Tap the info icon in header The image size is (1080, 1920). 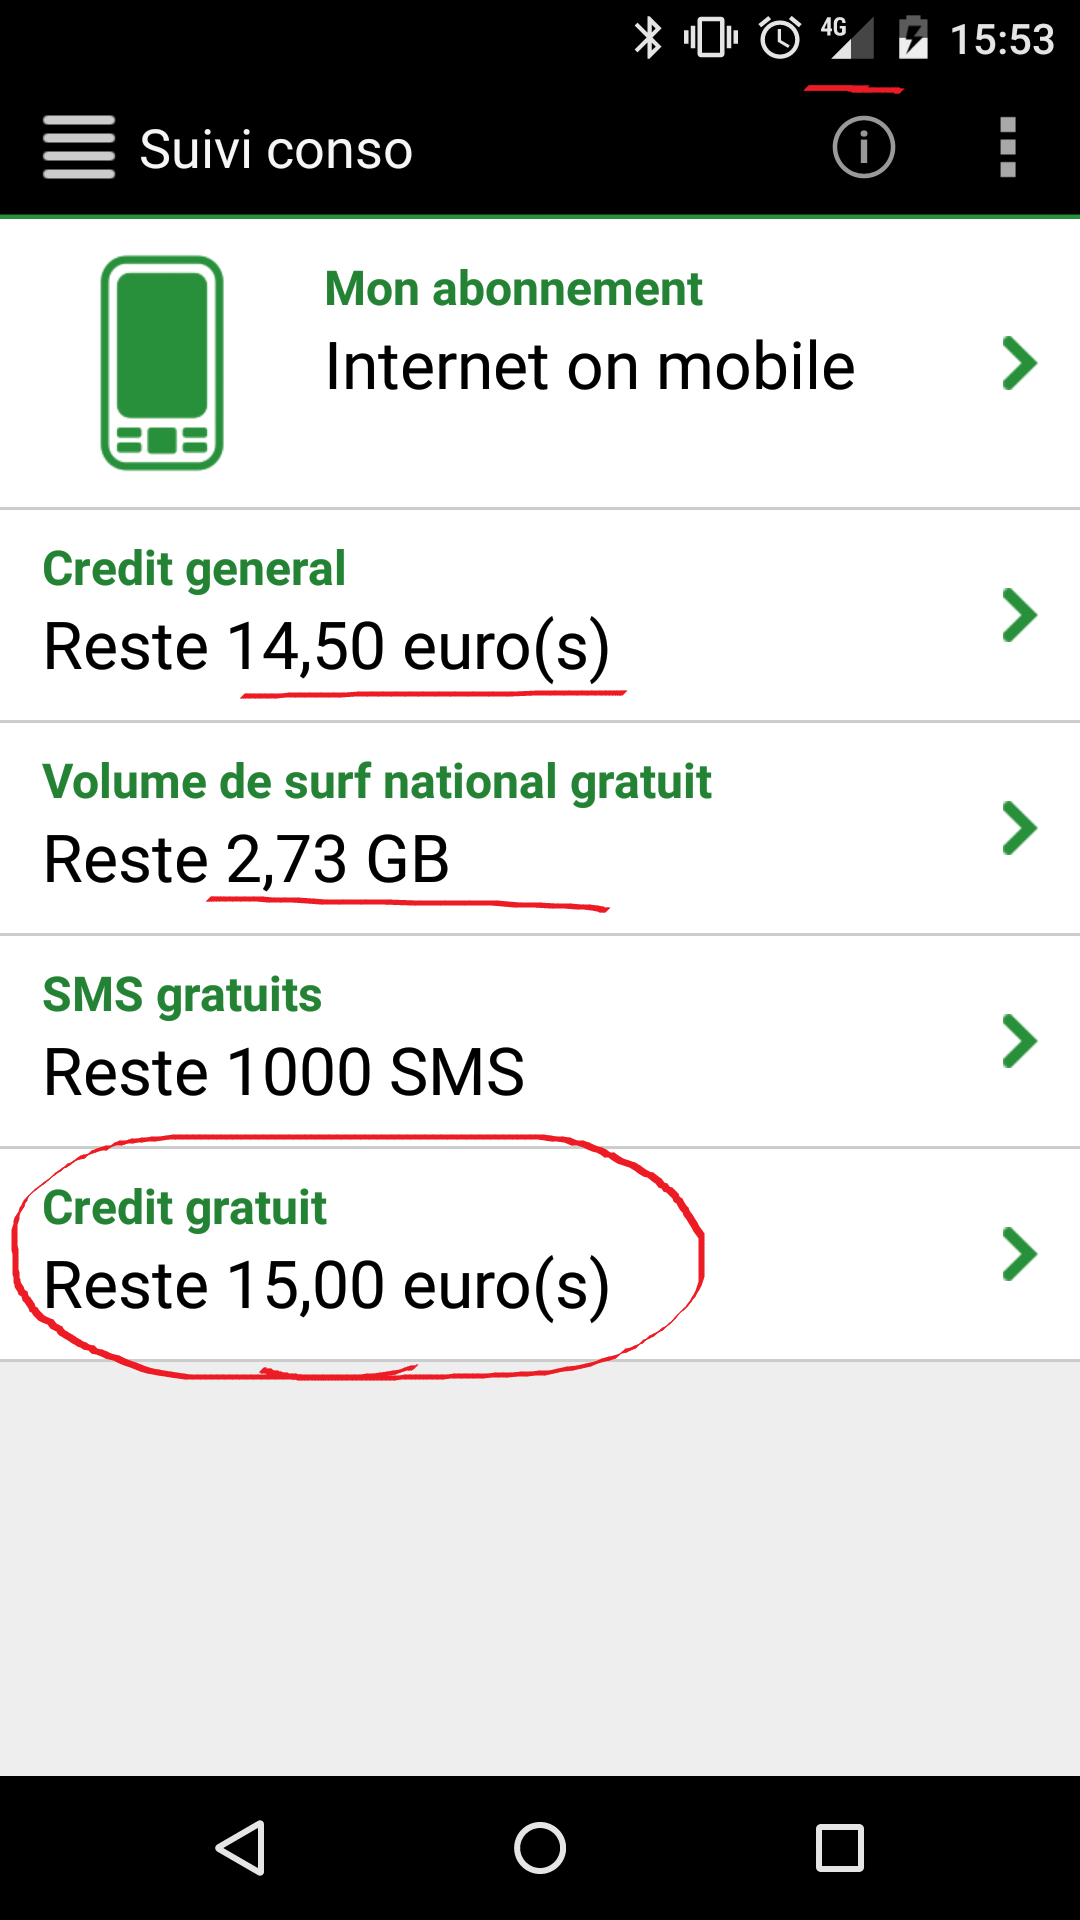[x=863, y=148]
